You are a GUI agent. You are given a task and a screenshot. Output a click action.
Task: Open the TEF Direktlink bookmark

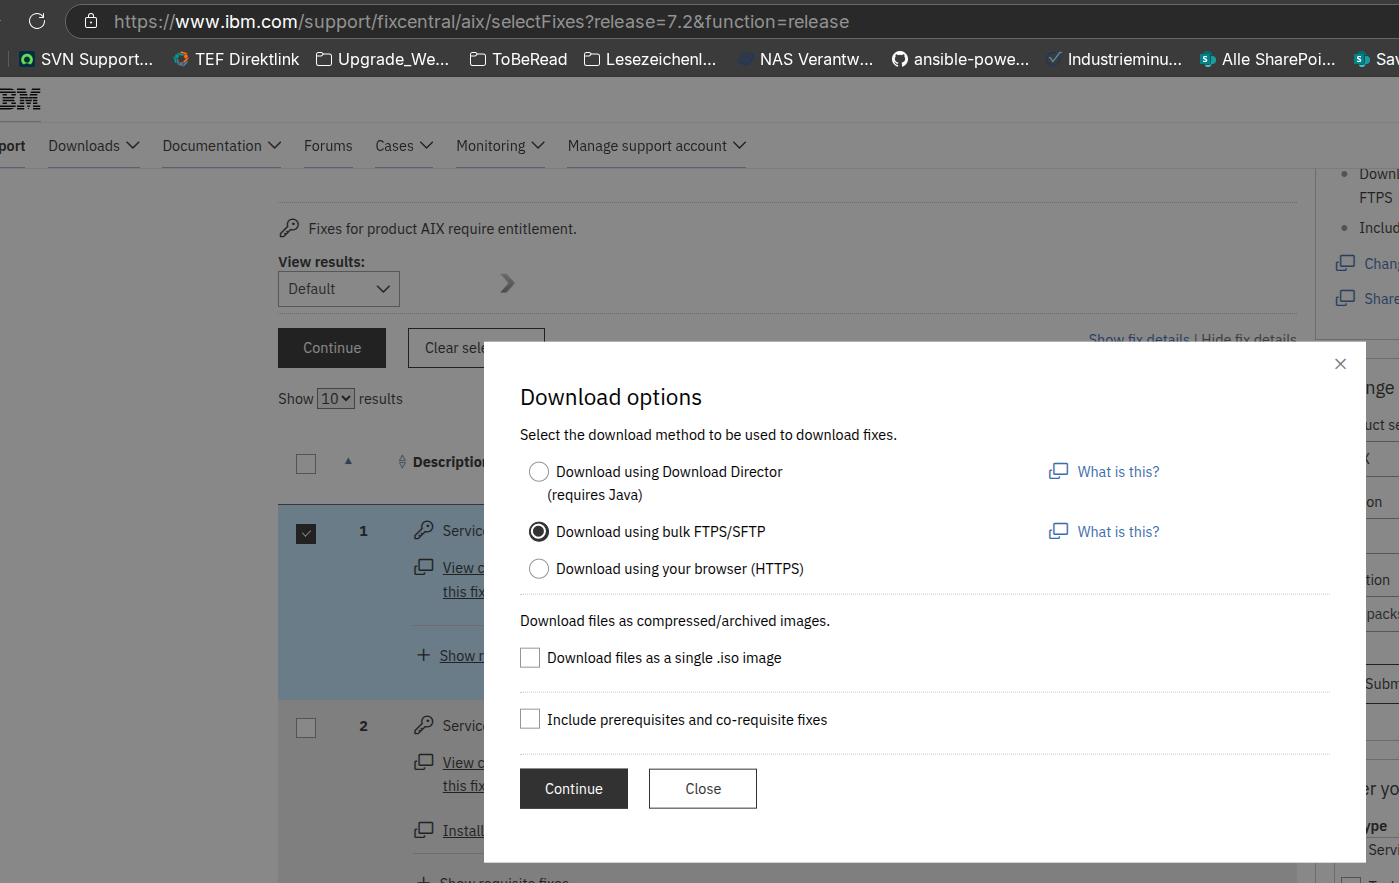coord(236,59)
